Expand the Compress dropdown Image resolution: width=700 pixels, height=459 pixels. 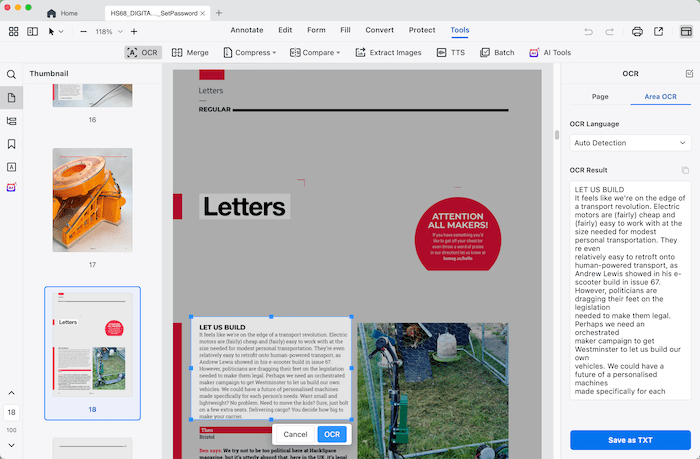click(x=250, y=52)
